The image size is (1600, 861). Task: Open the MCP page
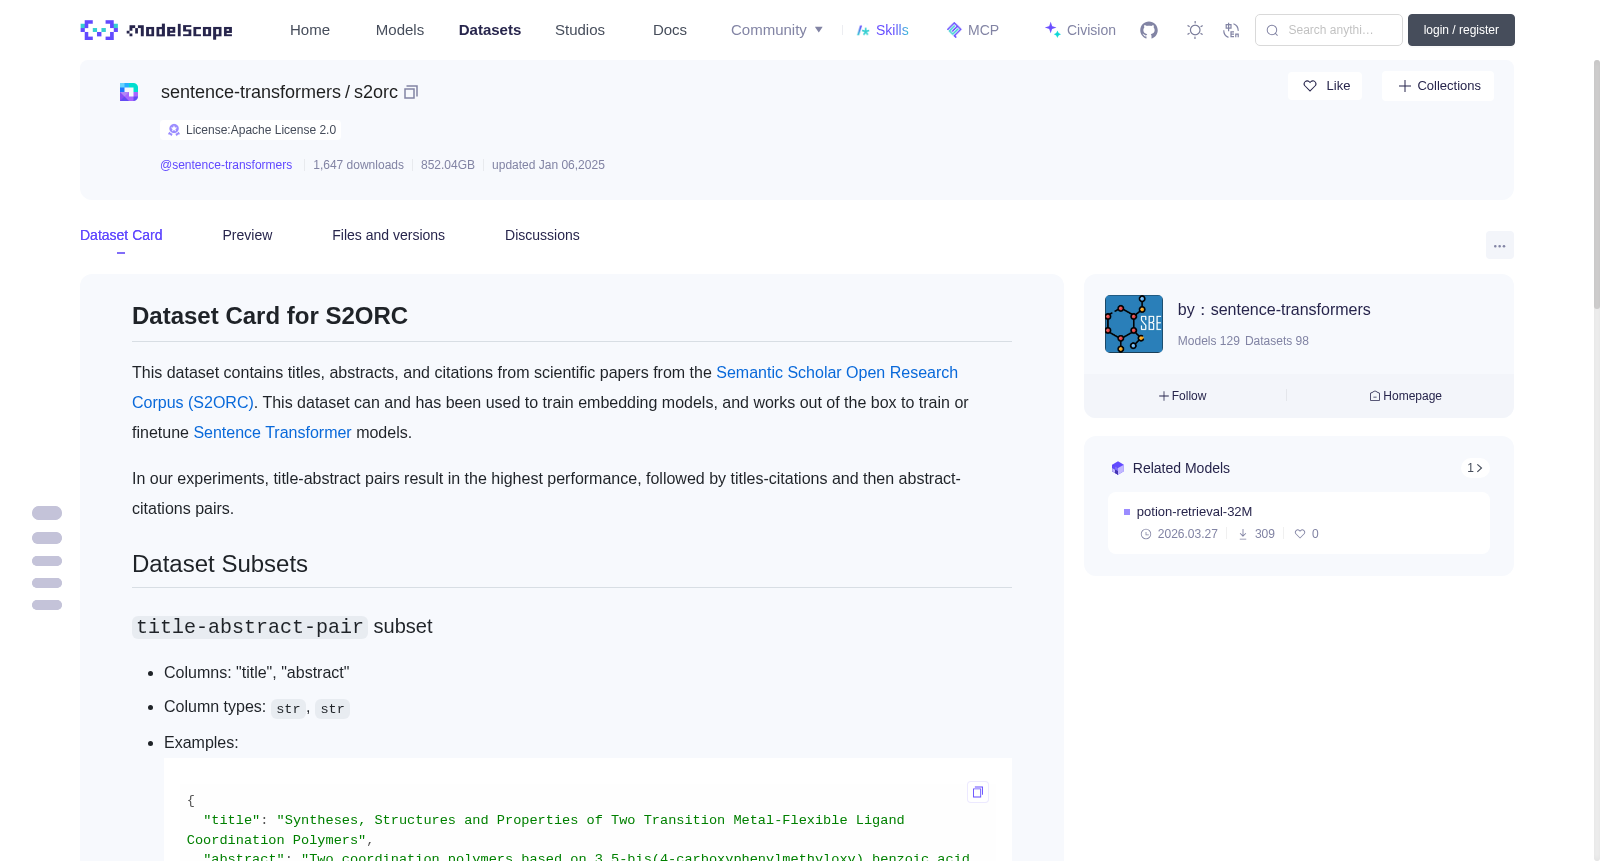pyautogui.click(x=973, y=30)
